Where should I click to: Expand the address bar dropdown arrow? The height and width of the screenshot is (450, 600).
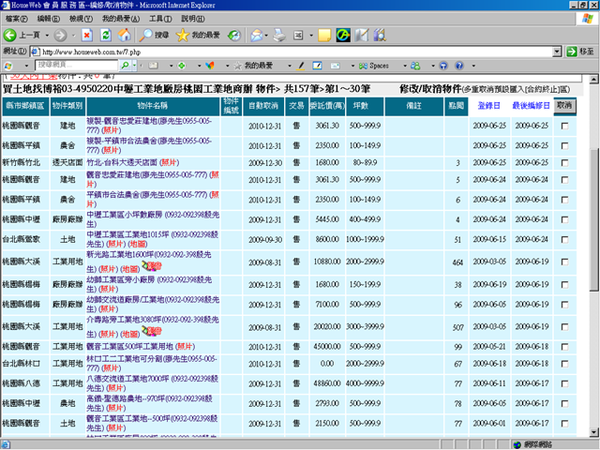pyautogui.click(x=557, y=51)
